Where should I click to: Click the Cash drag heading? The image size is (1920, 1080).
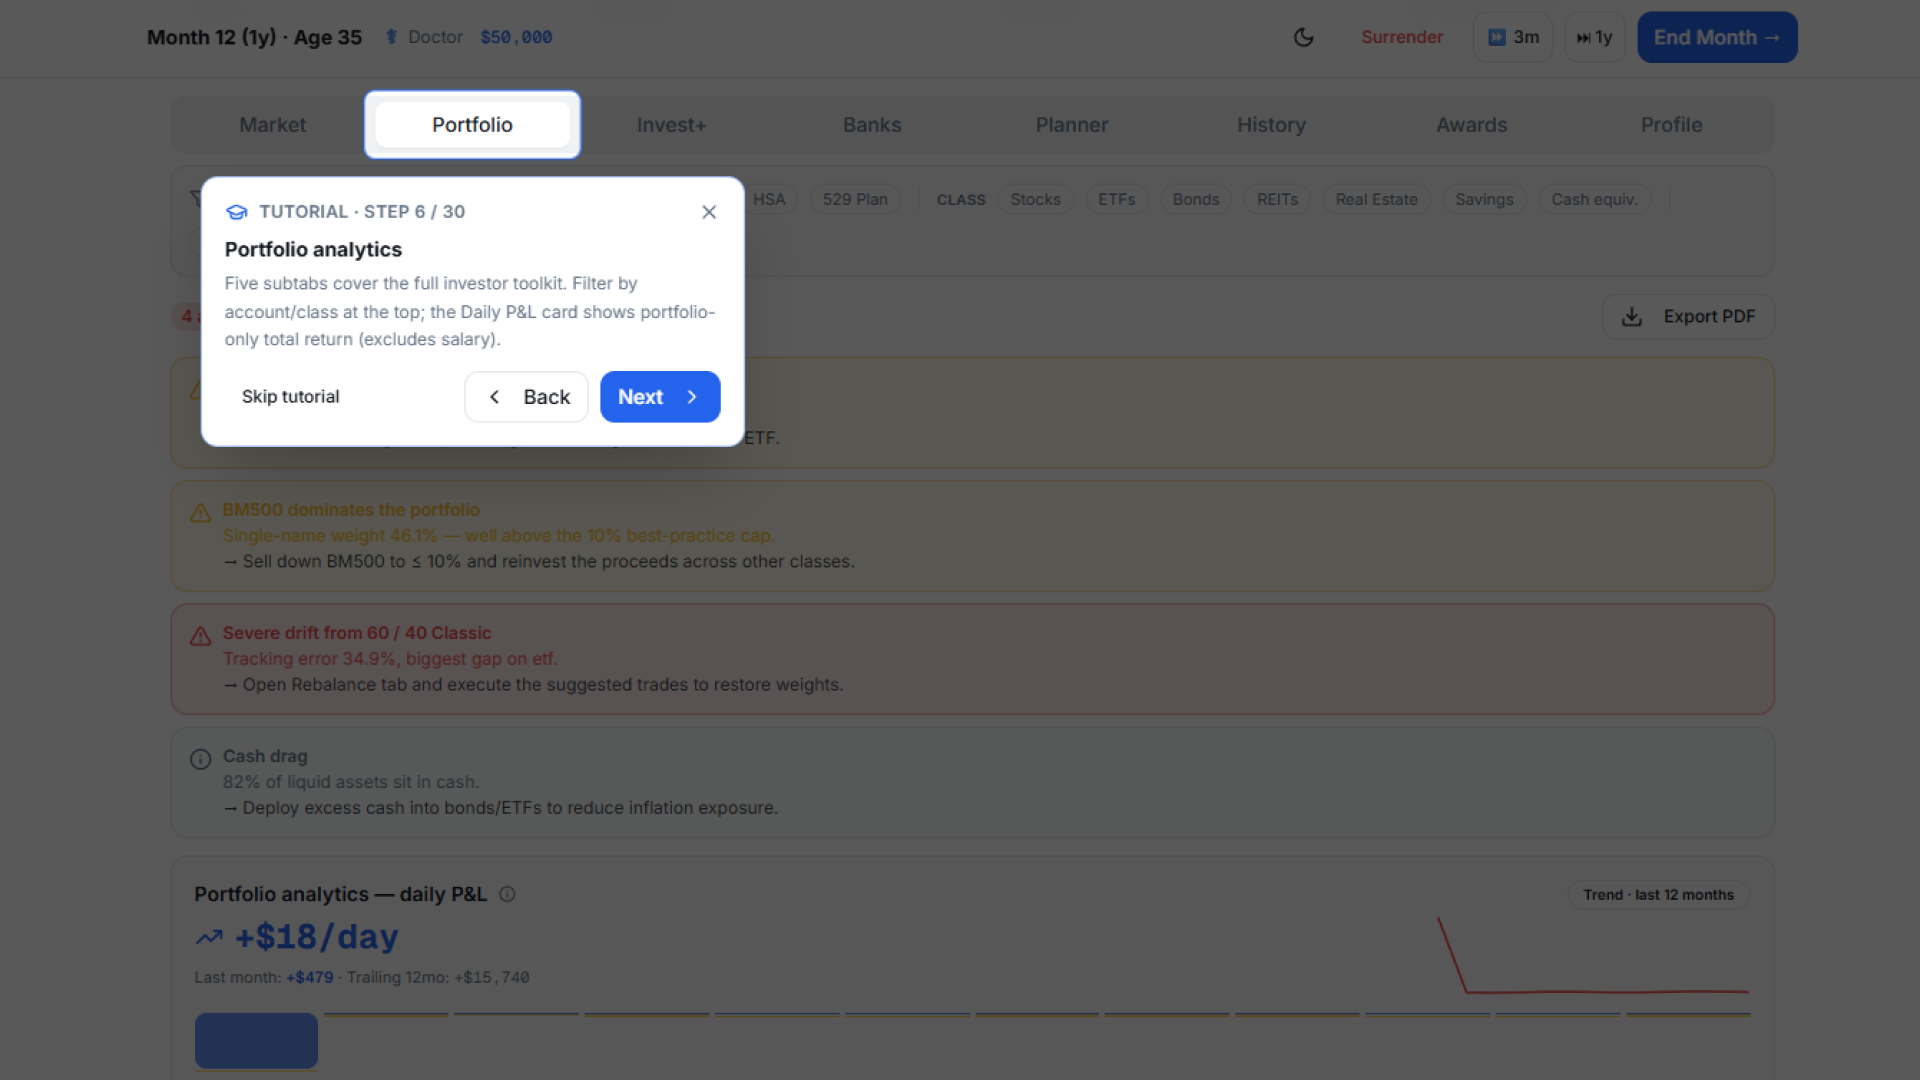click(x=265, y=756)
